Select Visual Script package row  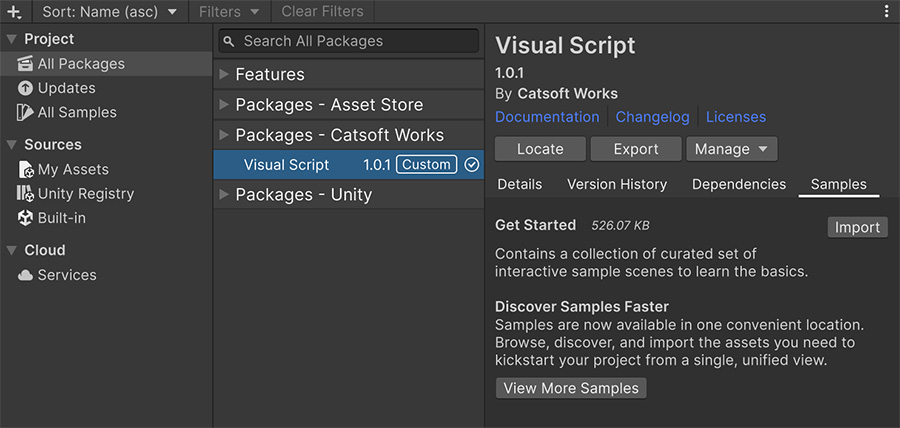click(348, 165)
